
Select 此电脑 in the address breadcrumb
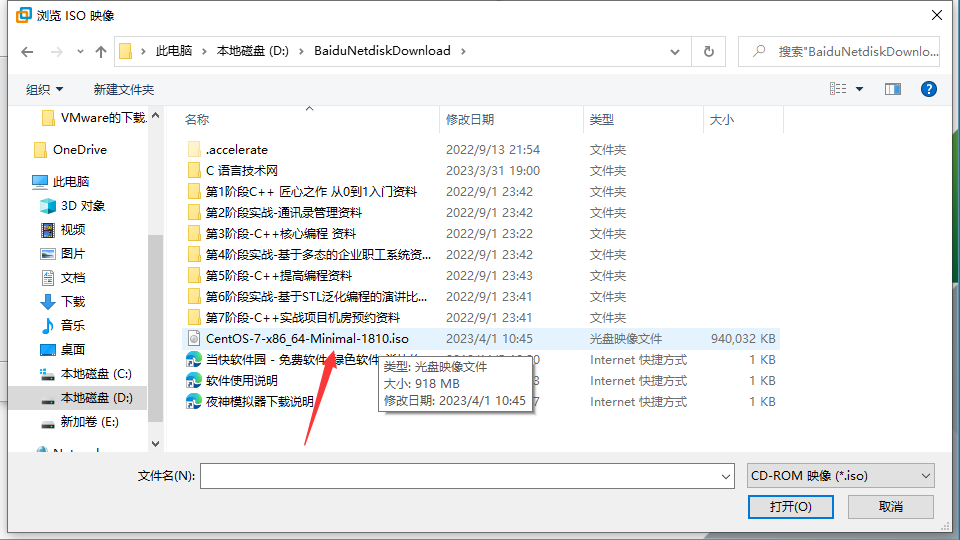(174, 51)
